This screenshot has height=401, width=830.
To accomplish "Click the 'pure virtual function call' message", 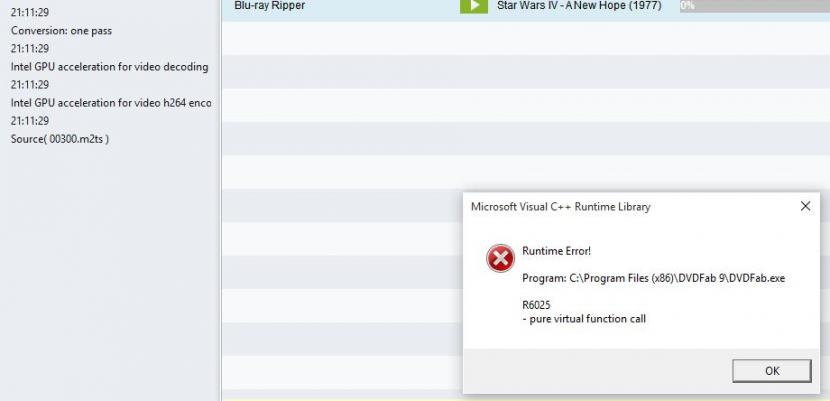I will tap(584, 319).
